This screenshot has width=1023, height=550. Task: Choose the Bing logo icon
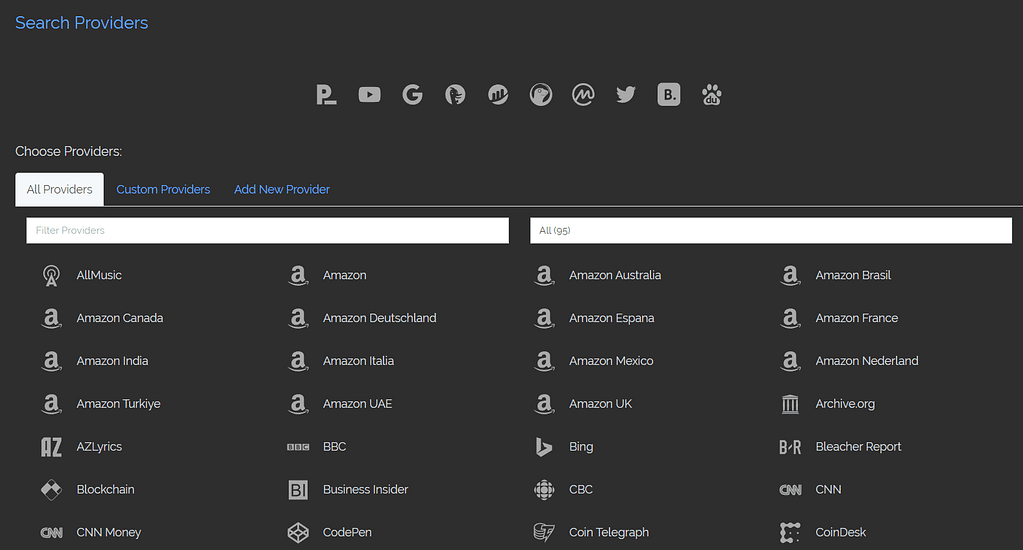point(543,447)
